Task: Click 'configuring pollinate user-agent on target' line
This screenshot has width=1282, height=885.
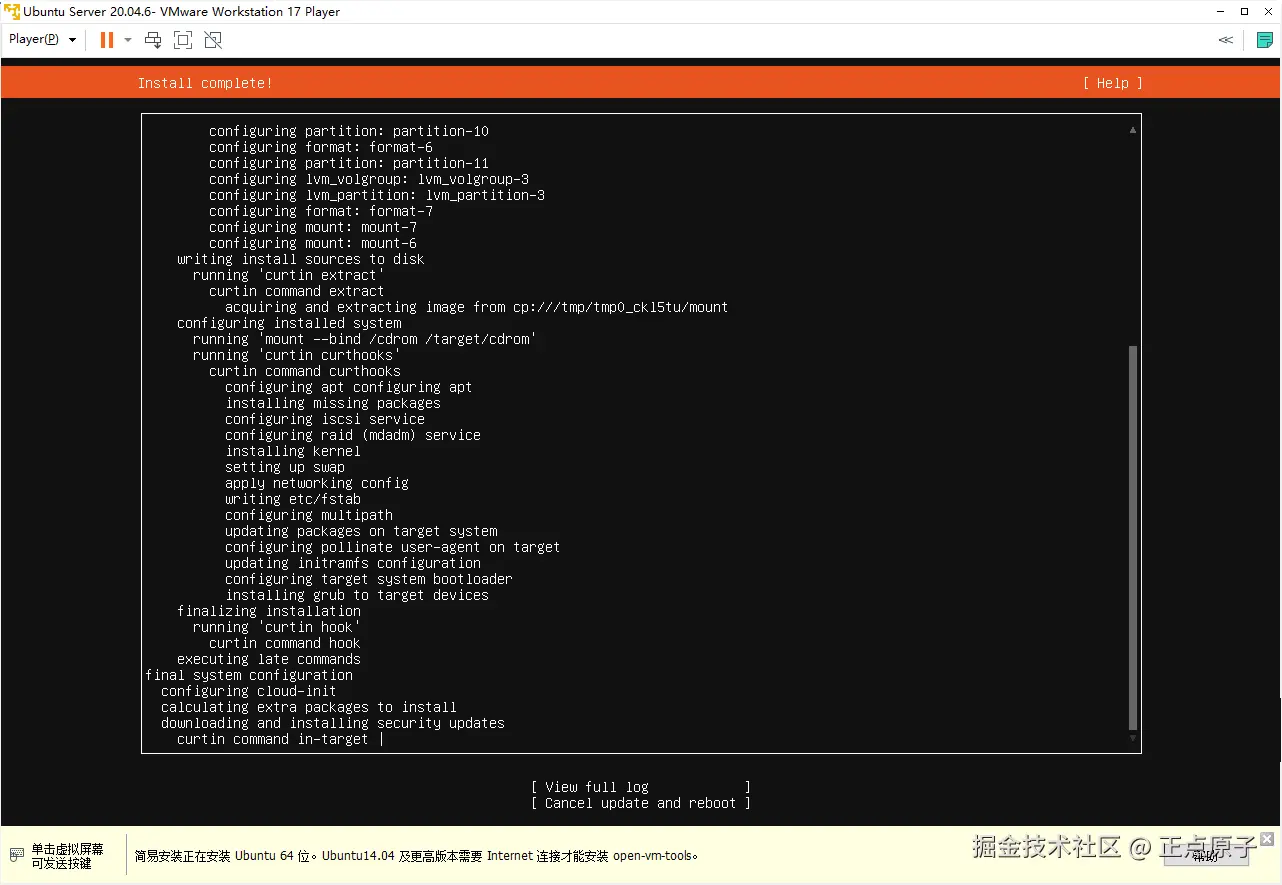Action: (393, 547)
